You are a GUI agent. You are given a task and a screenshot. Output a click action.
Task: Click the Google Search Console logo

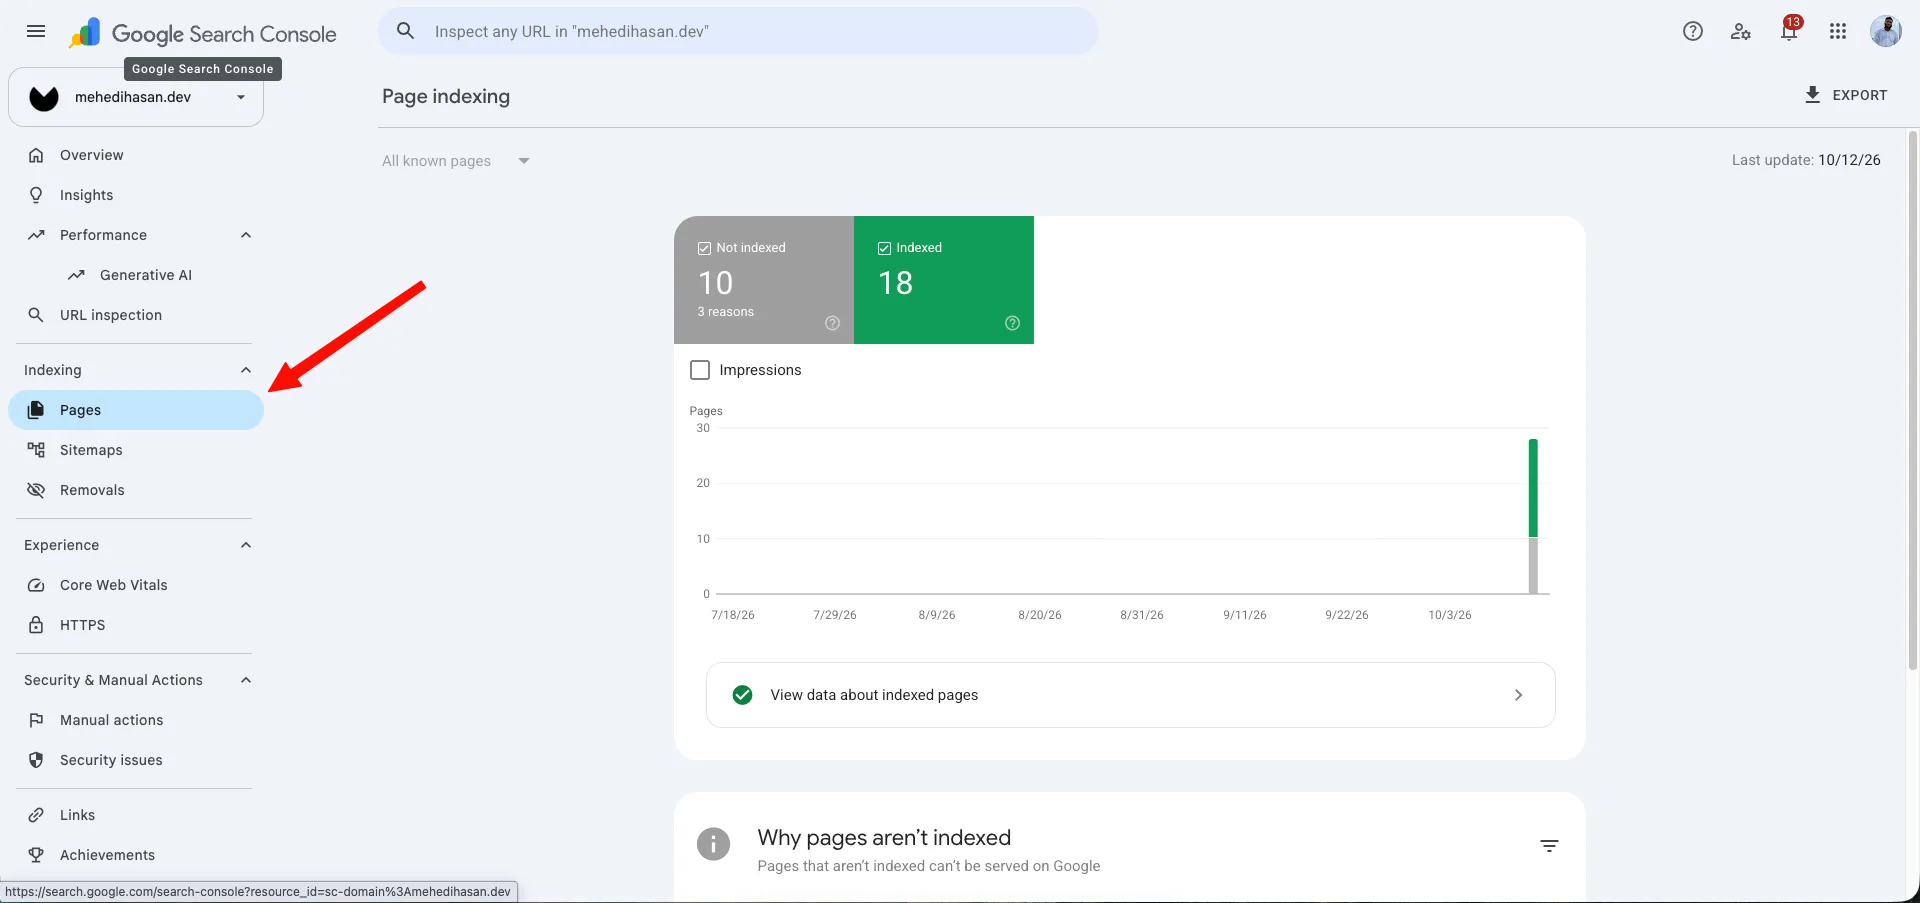[203, 33]
